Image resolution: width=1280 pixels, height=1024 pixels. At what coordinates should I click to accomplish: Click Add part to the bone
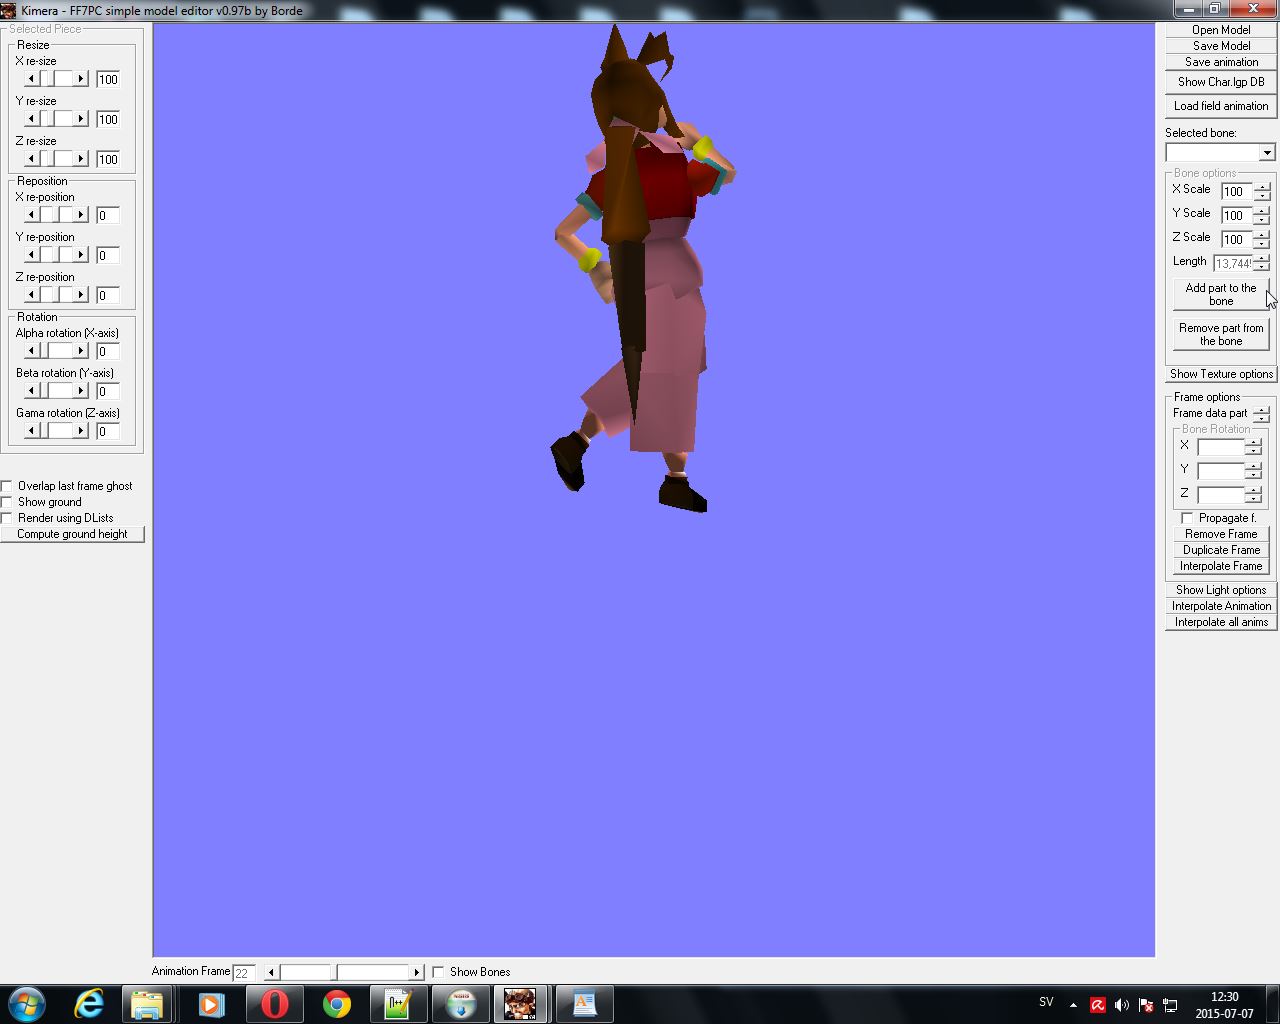click(1221, 295)
